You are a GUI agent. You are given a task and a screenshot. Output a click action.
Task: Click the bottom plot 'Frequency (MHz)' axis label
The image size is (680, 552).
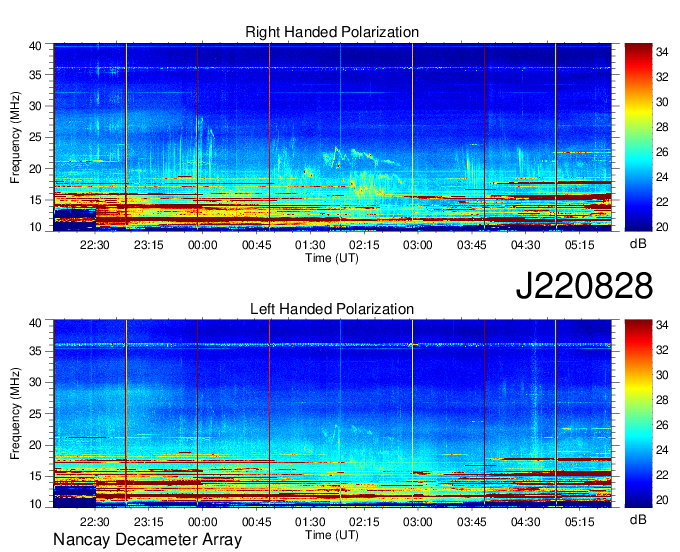click(x=15, y=414)
